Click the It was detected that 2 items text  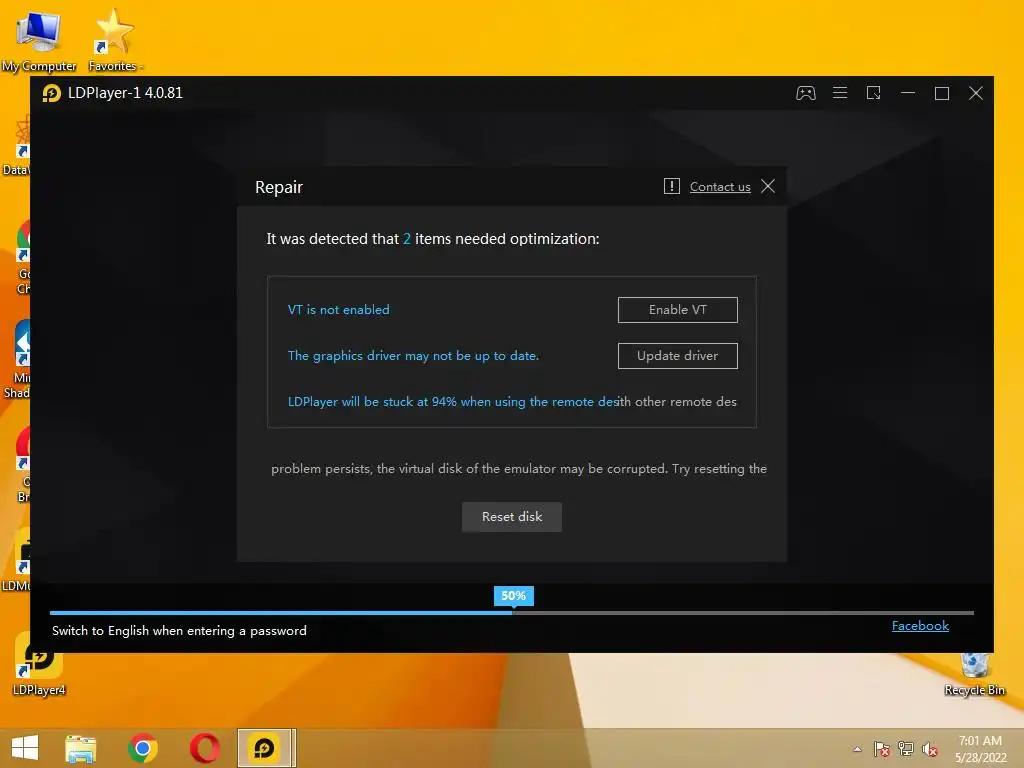tap(432, 239)
